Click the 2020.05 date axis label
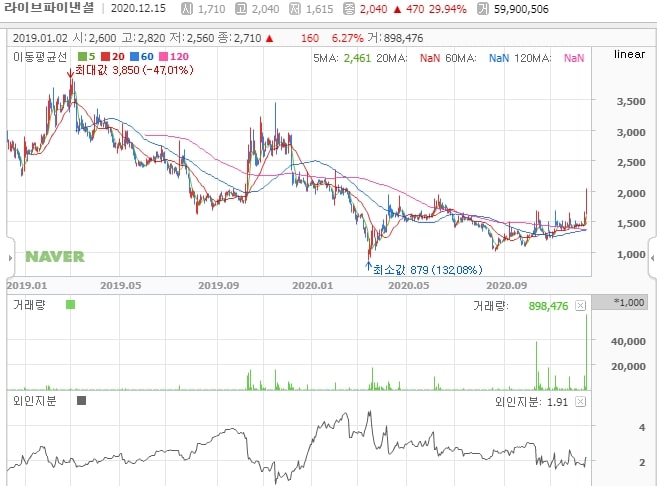The width and height of the screenshot is (657, 486). coord(409,286)
